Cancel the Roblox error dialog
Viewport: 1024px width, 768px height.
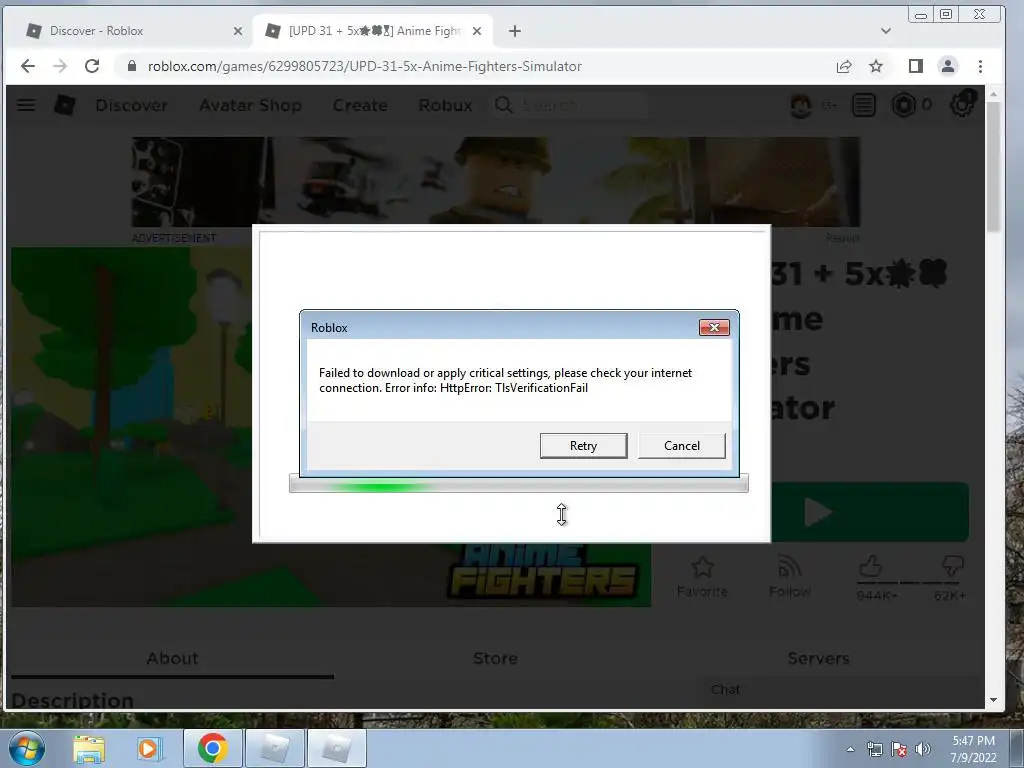[x=681, y=445]
